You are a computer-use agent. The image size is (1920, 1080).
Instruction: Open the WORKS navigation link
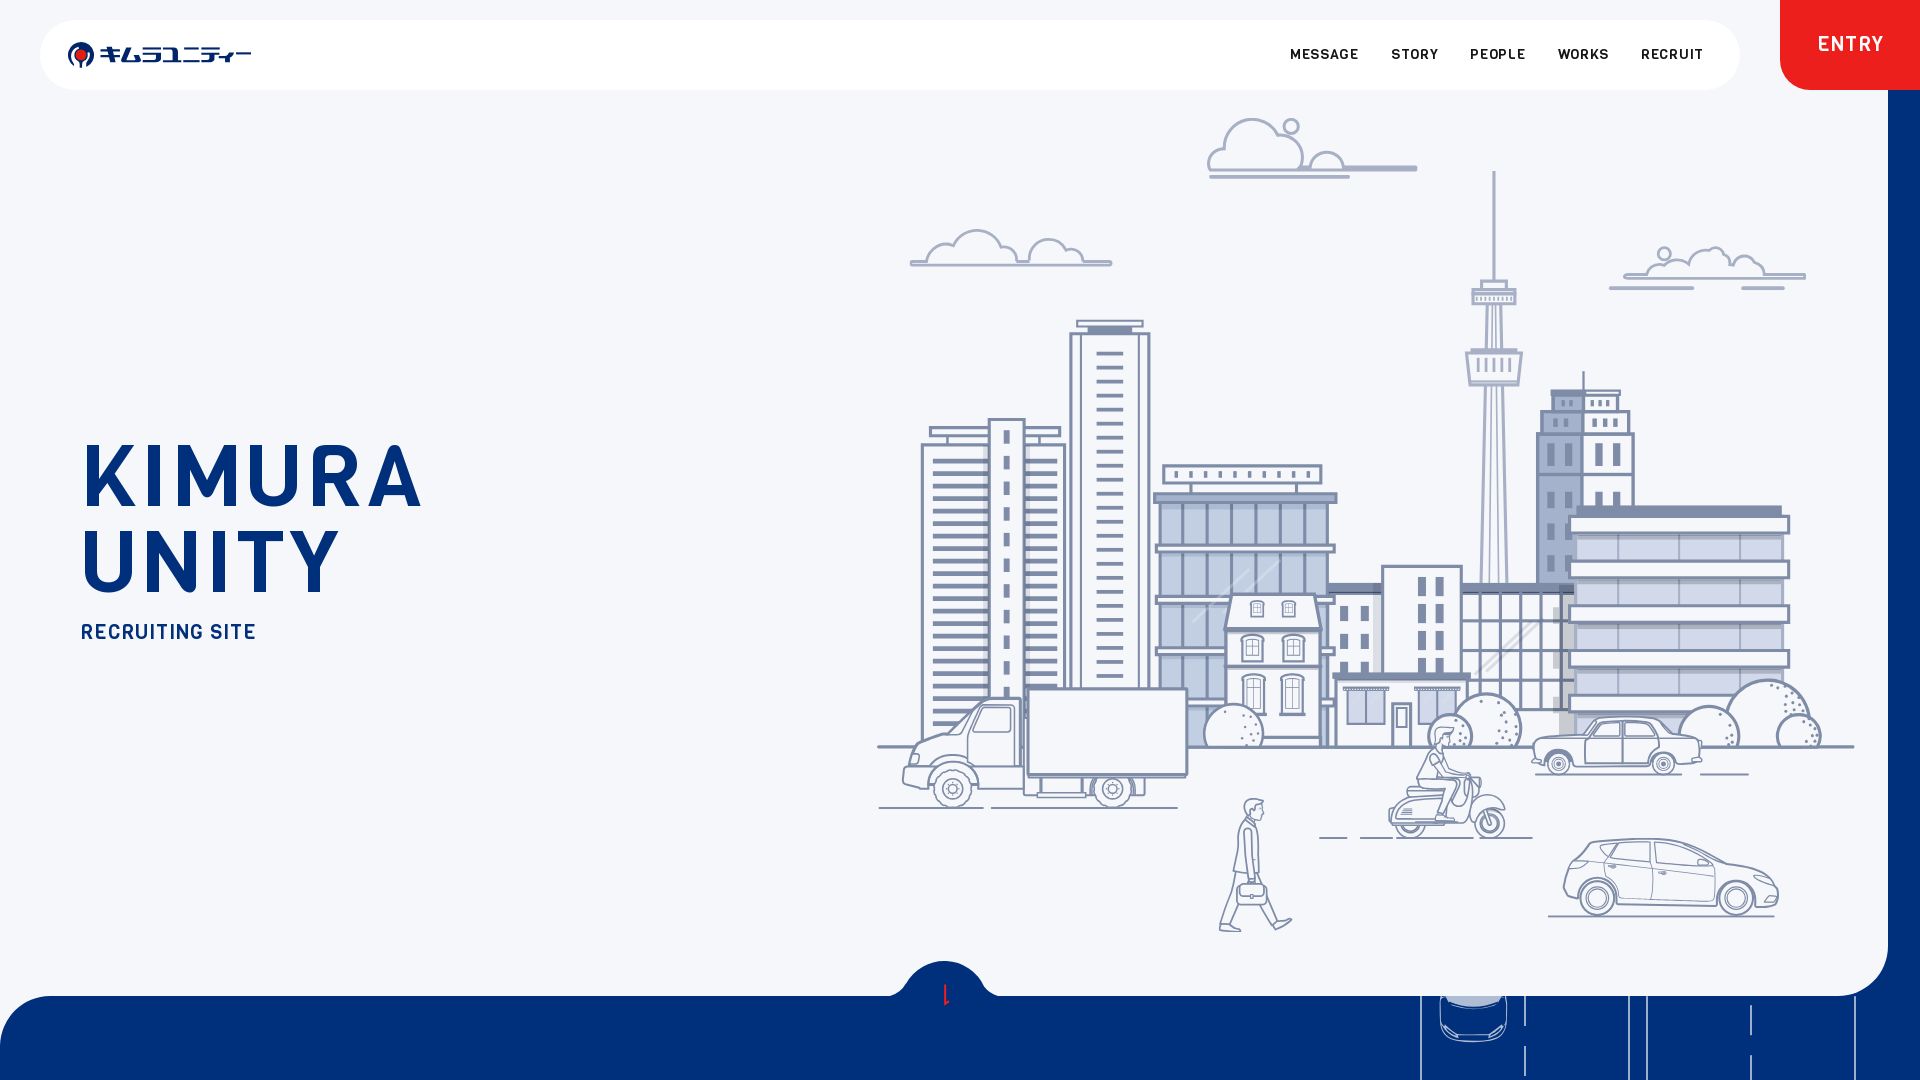[1582, 55]
